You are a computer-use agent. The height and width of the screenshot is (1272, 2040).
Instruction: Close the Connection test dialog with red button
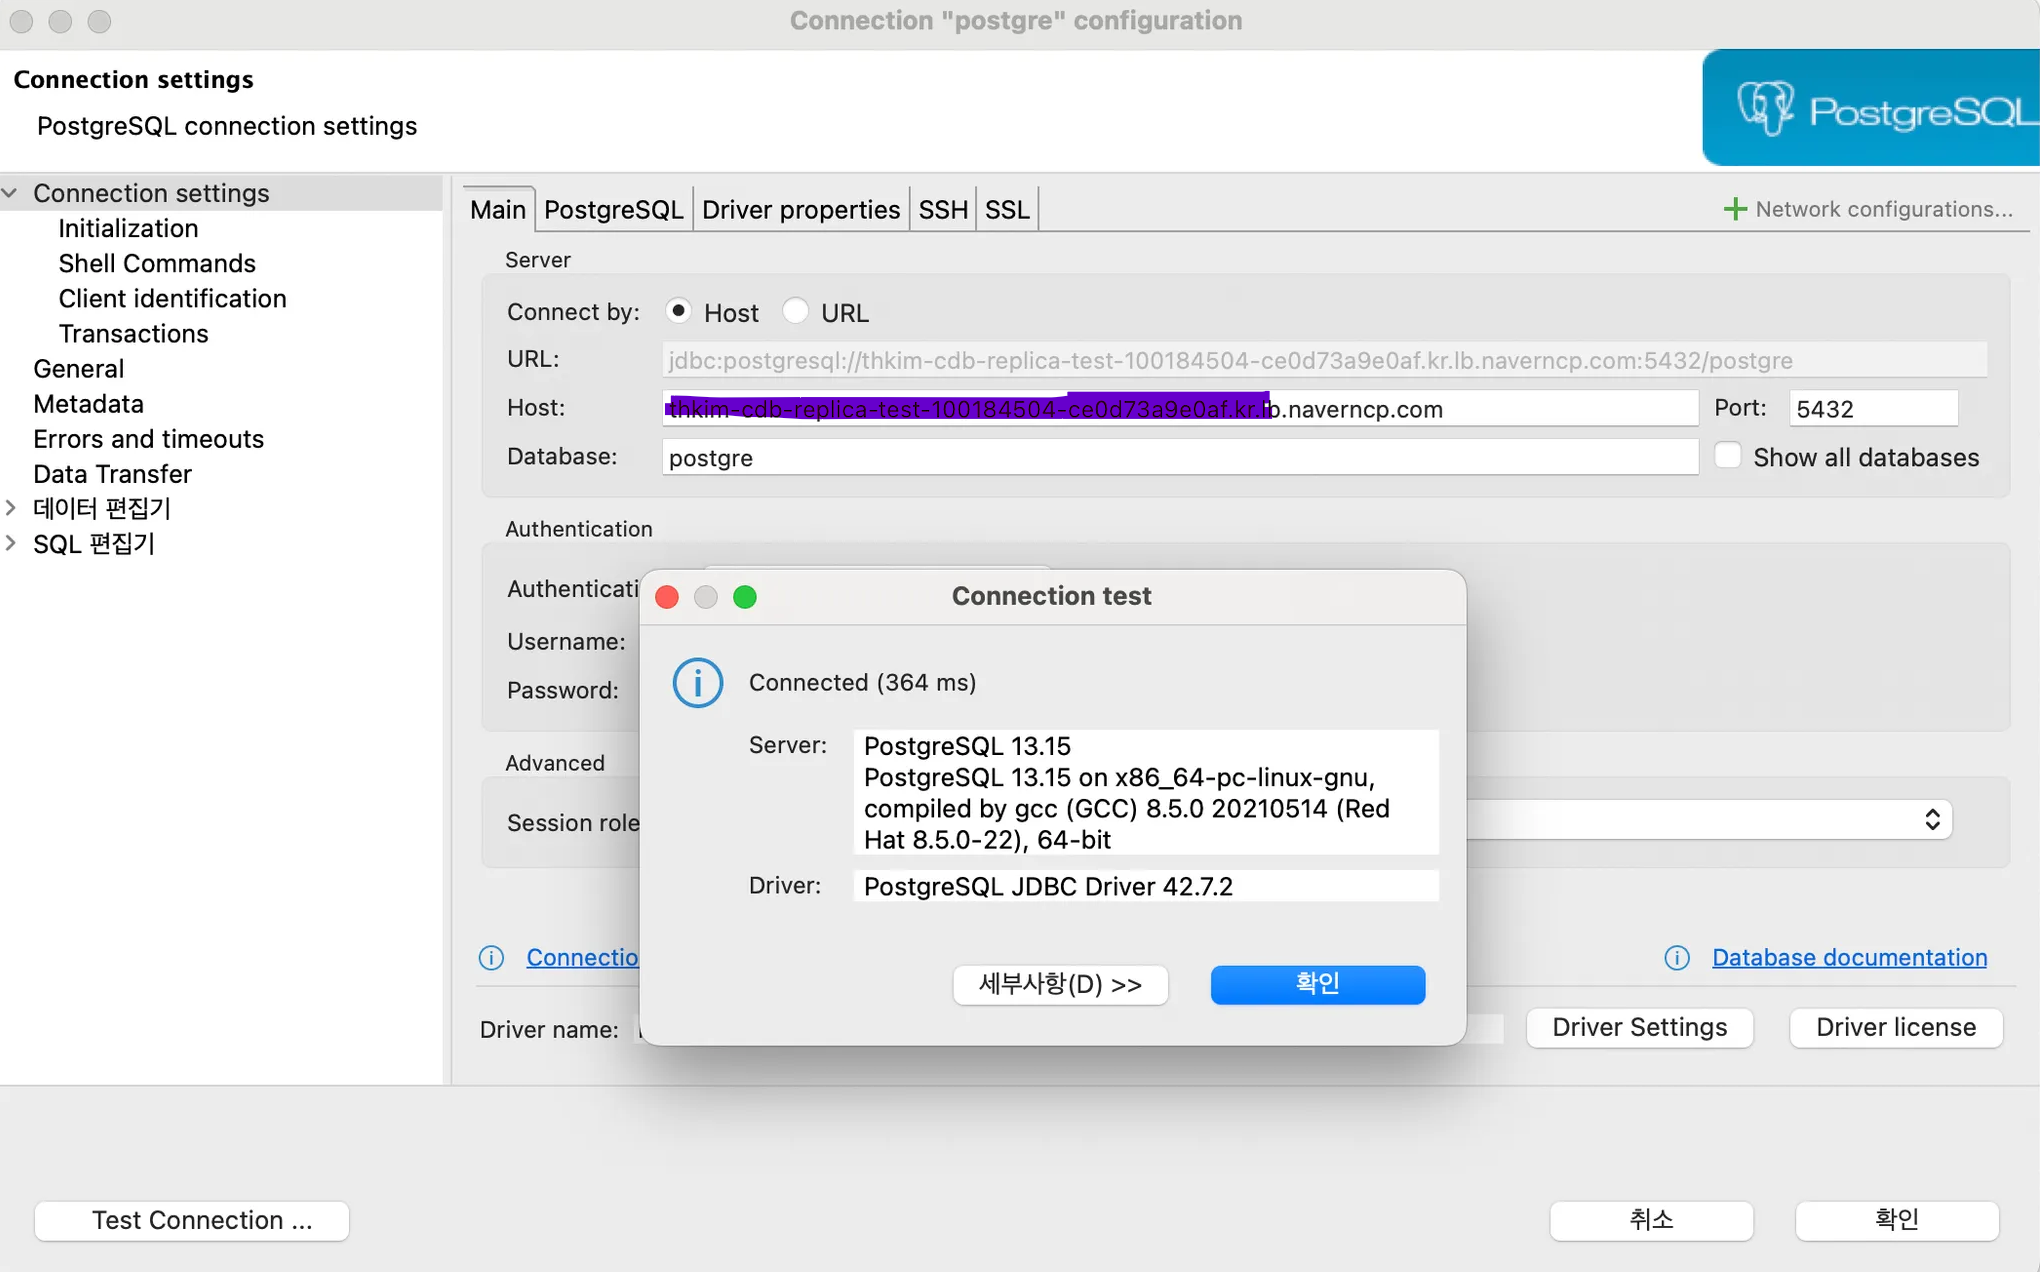[667, 597]
